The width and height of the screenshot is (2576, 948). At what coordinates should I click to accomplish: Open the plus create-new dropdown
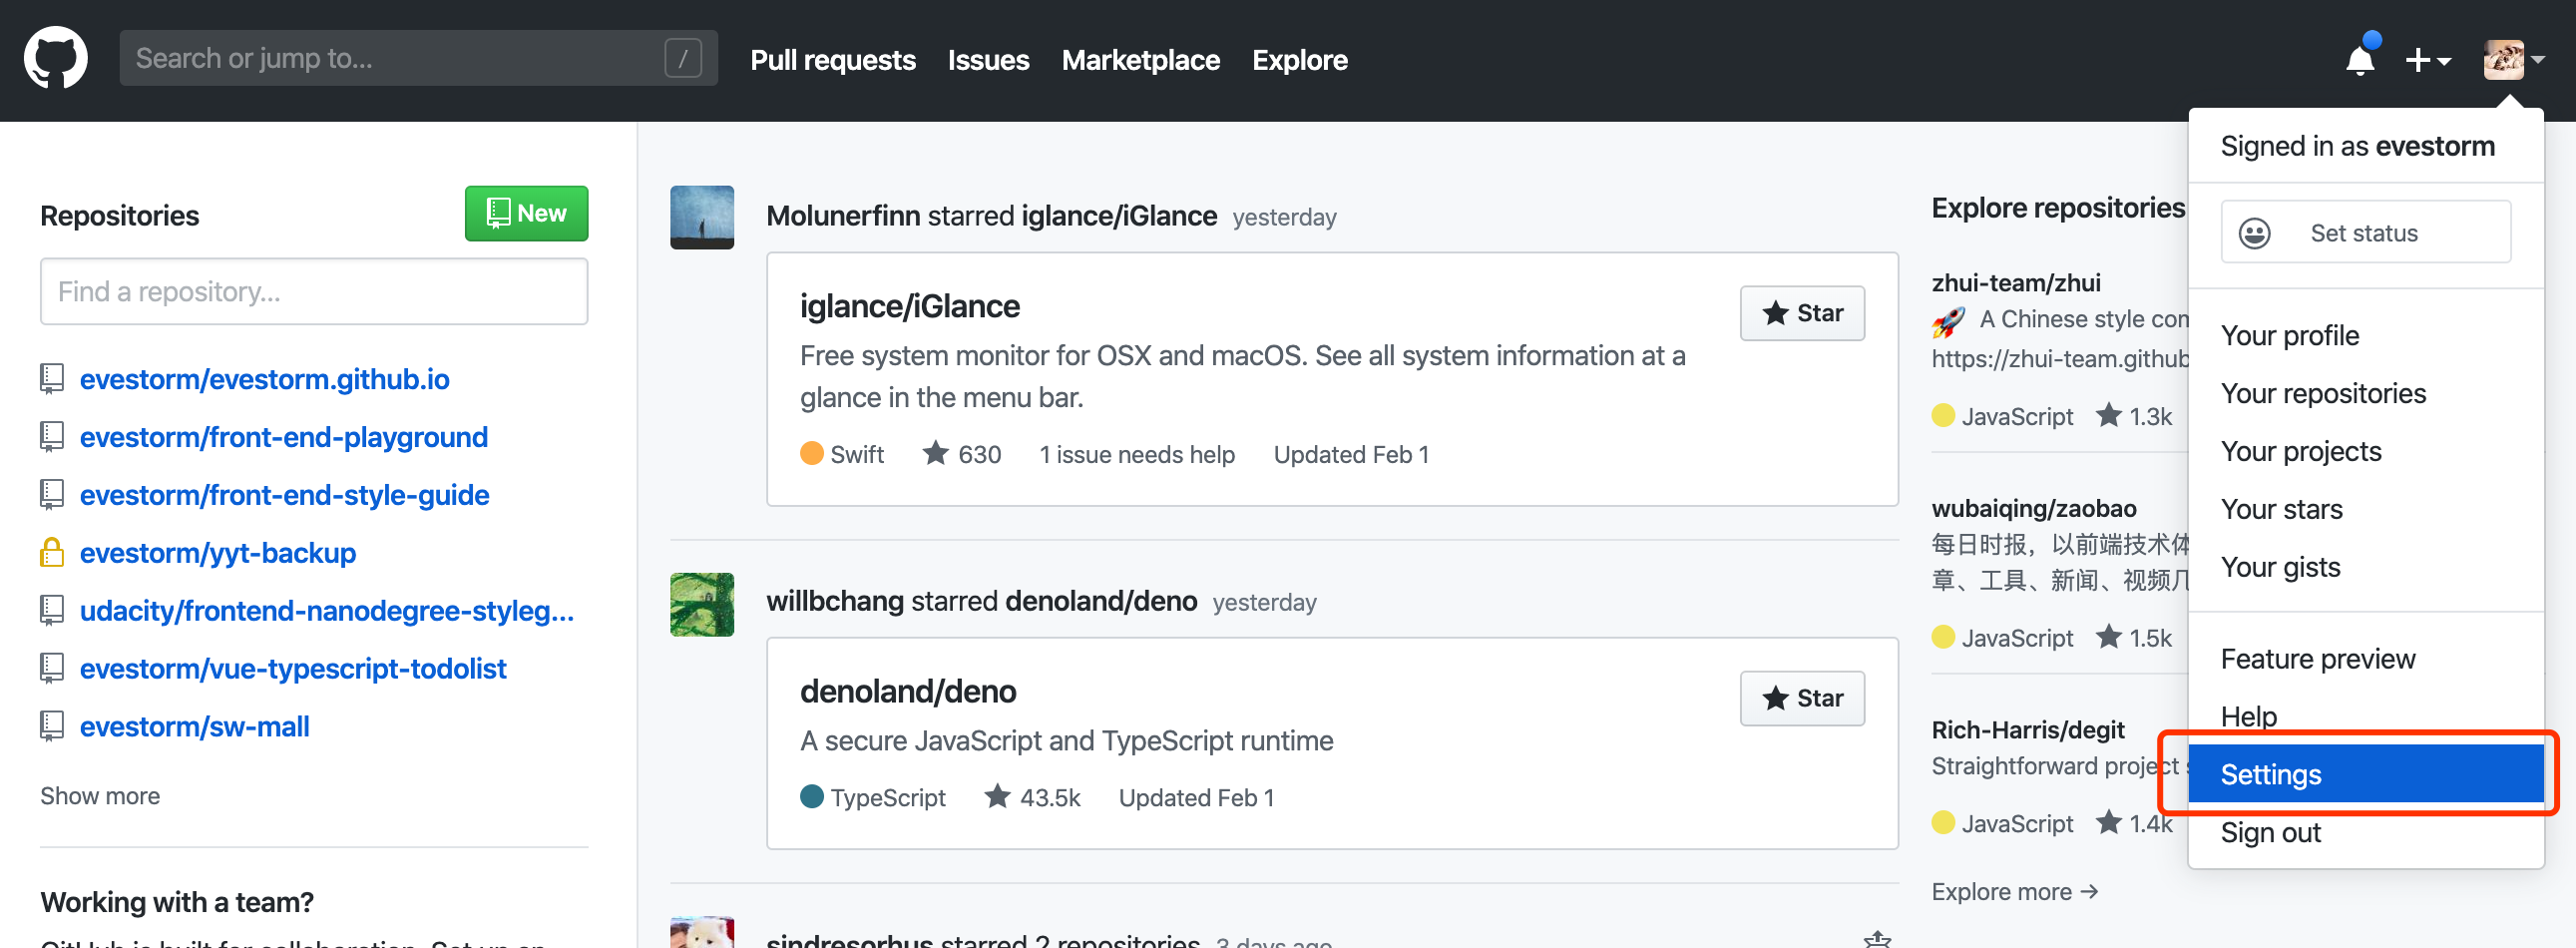coord(2428,60)
